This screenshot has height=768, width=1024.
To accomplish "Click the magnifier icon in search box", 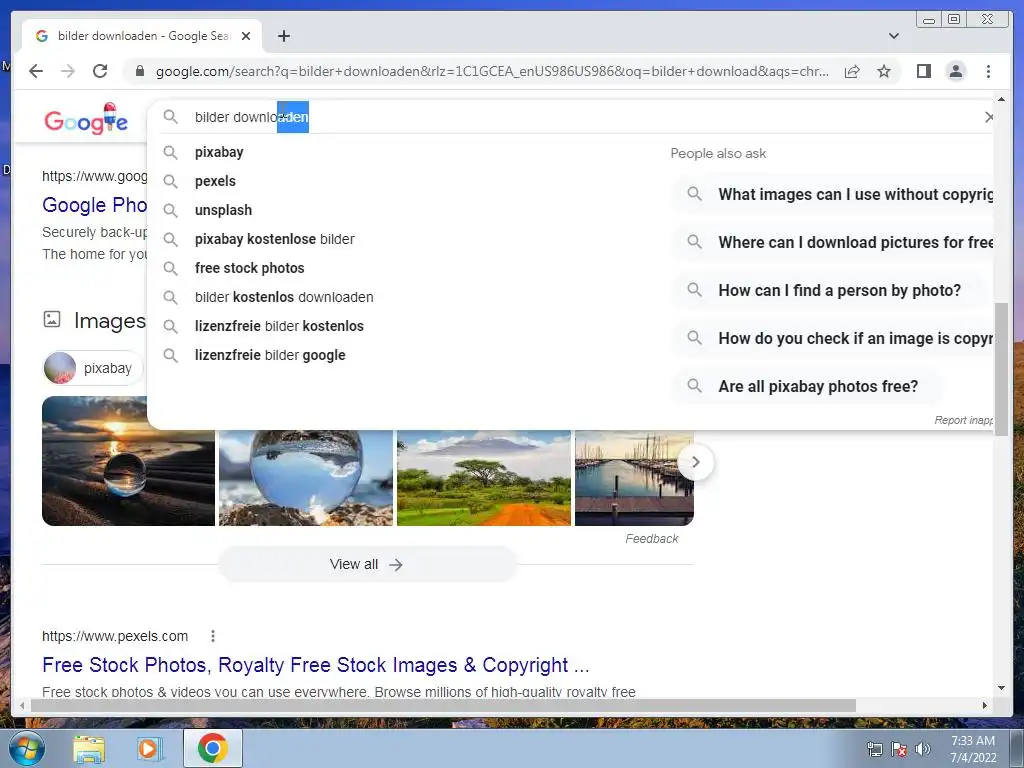I will [170, 117].
